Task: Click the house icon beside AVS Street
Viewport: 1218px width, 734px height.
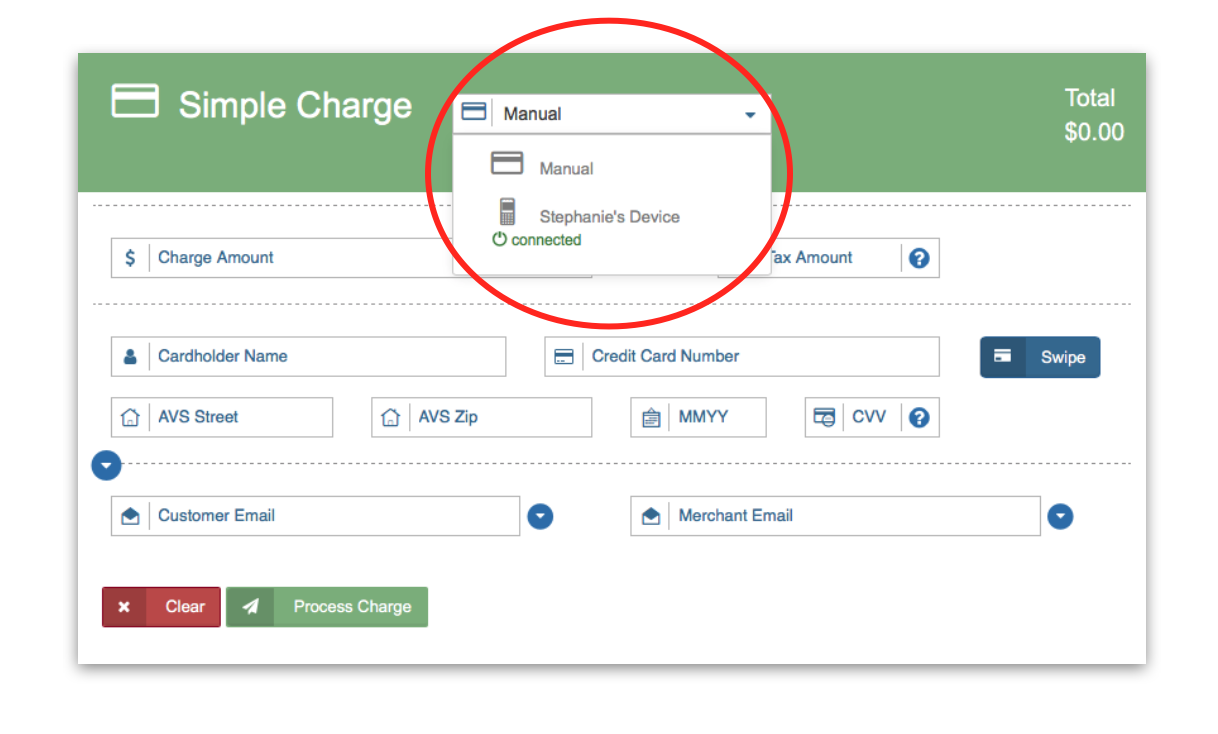Action: coord(130,418)
